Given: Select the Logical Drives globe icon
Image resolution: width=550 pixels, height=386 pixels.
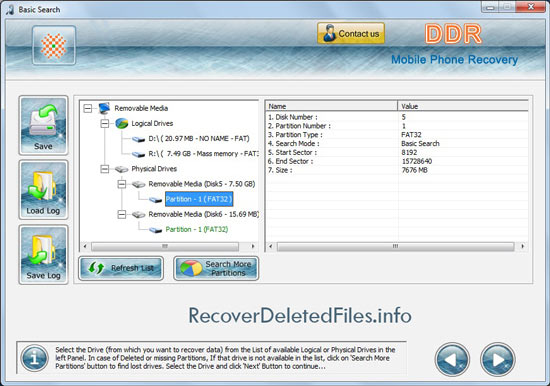Looking at the screenshot, I should click(121, 123).
